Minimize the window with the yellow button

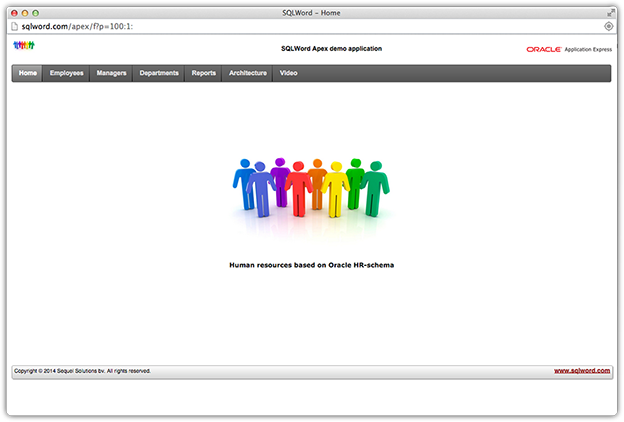click(x=25, y=13)
